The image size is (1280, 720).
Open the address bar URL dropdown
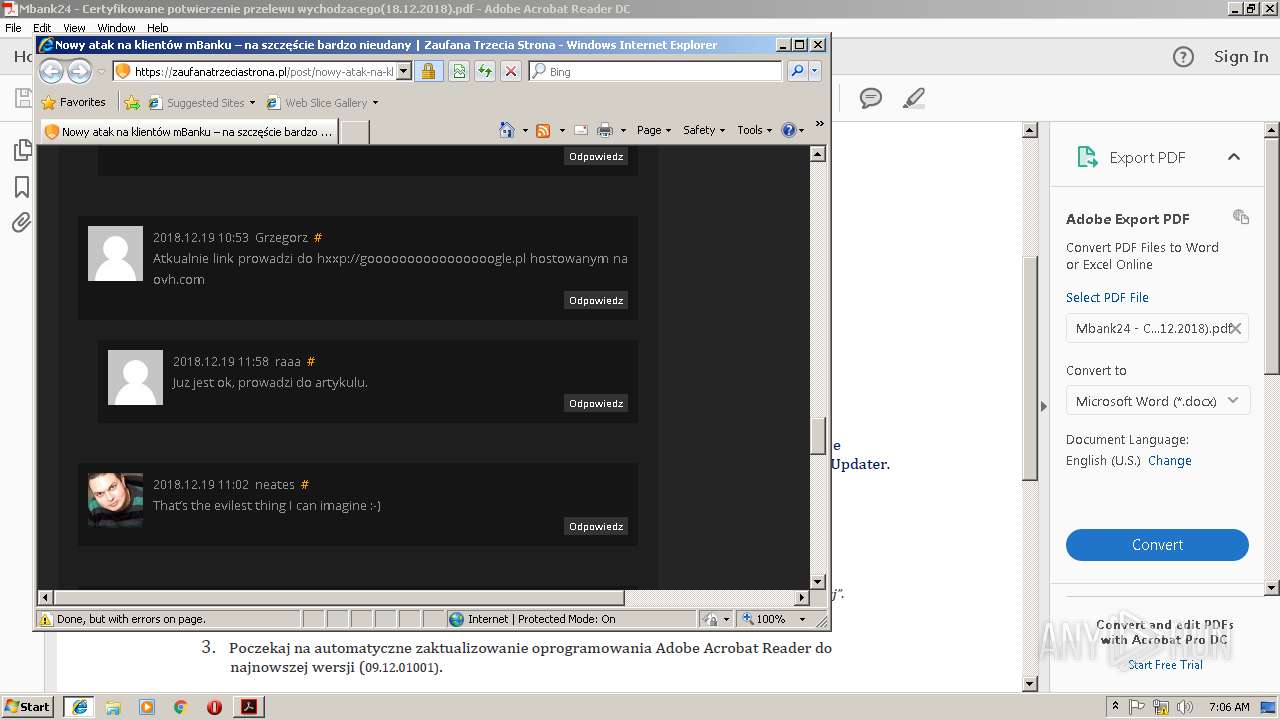click(x=404, y=71)
